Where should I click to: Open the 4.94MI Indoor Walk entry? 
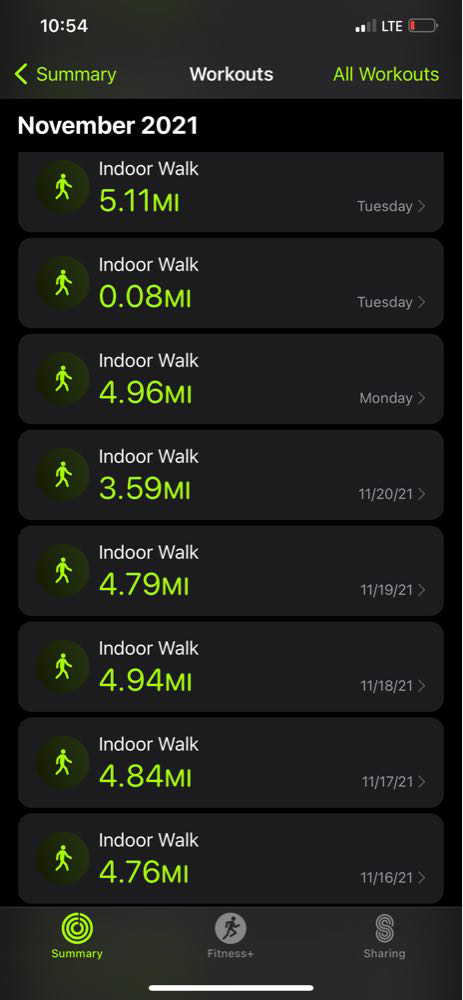coord(231,667)
